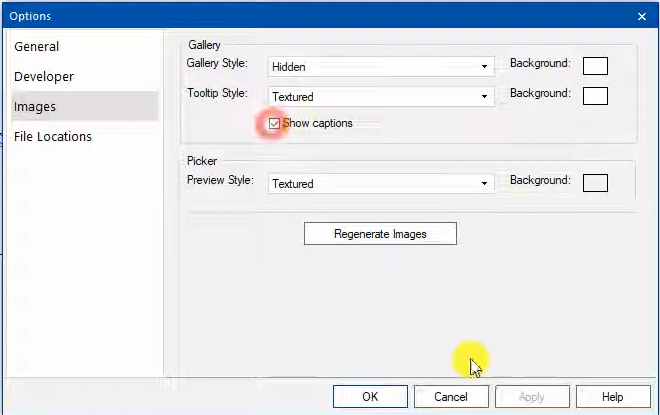Click the Regenerate Images button
660x415 pixels.
pyautogui.click(x=380, y=234)
